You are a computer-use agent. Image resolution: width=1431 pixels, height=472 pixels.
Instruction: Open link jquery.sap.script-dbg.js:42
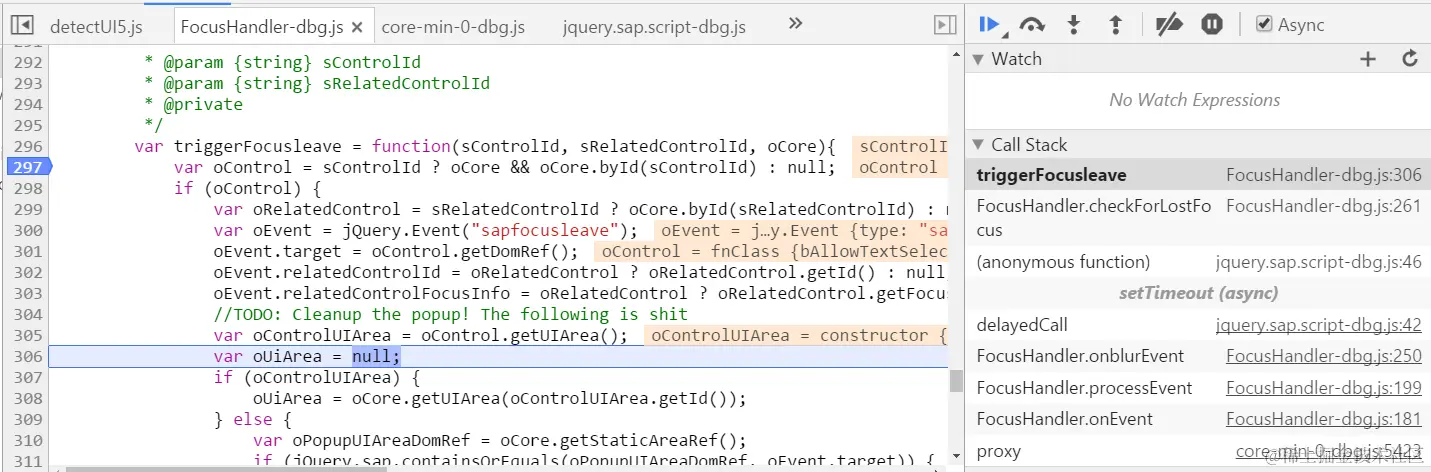tap(1318, 325)
